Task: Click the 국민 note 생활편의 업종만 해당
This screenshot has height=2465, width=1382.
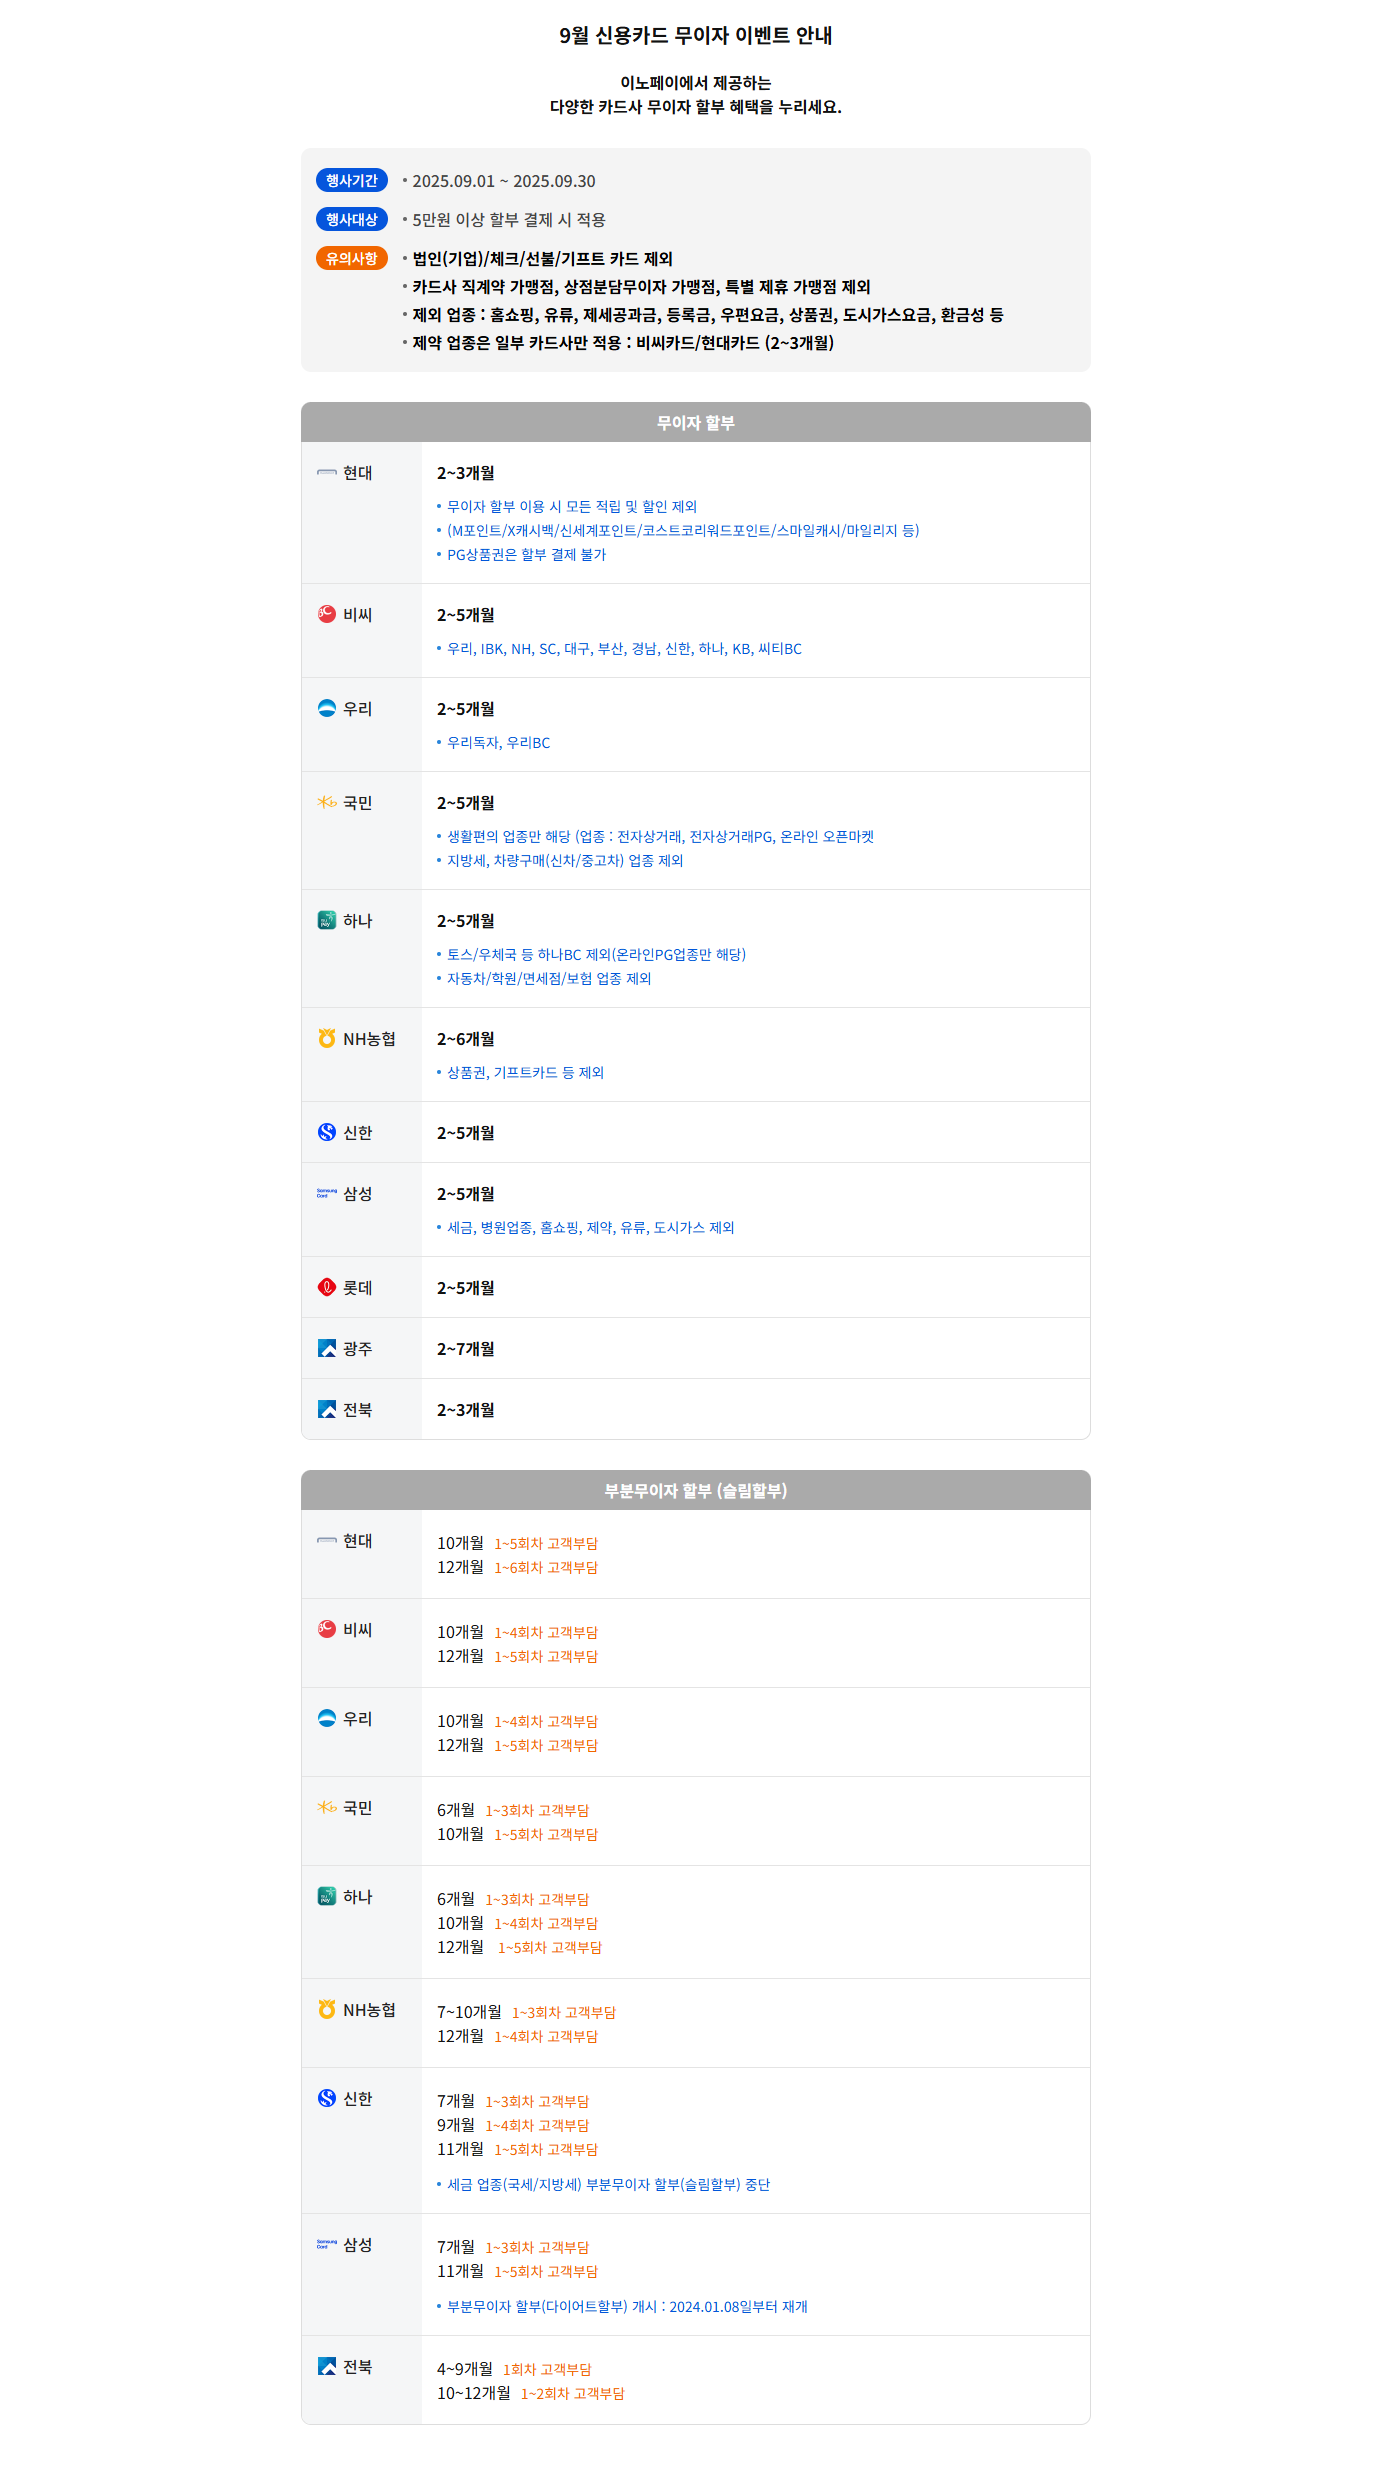Action: [x=660, y=837]
